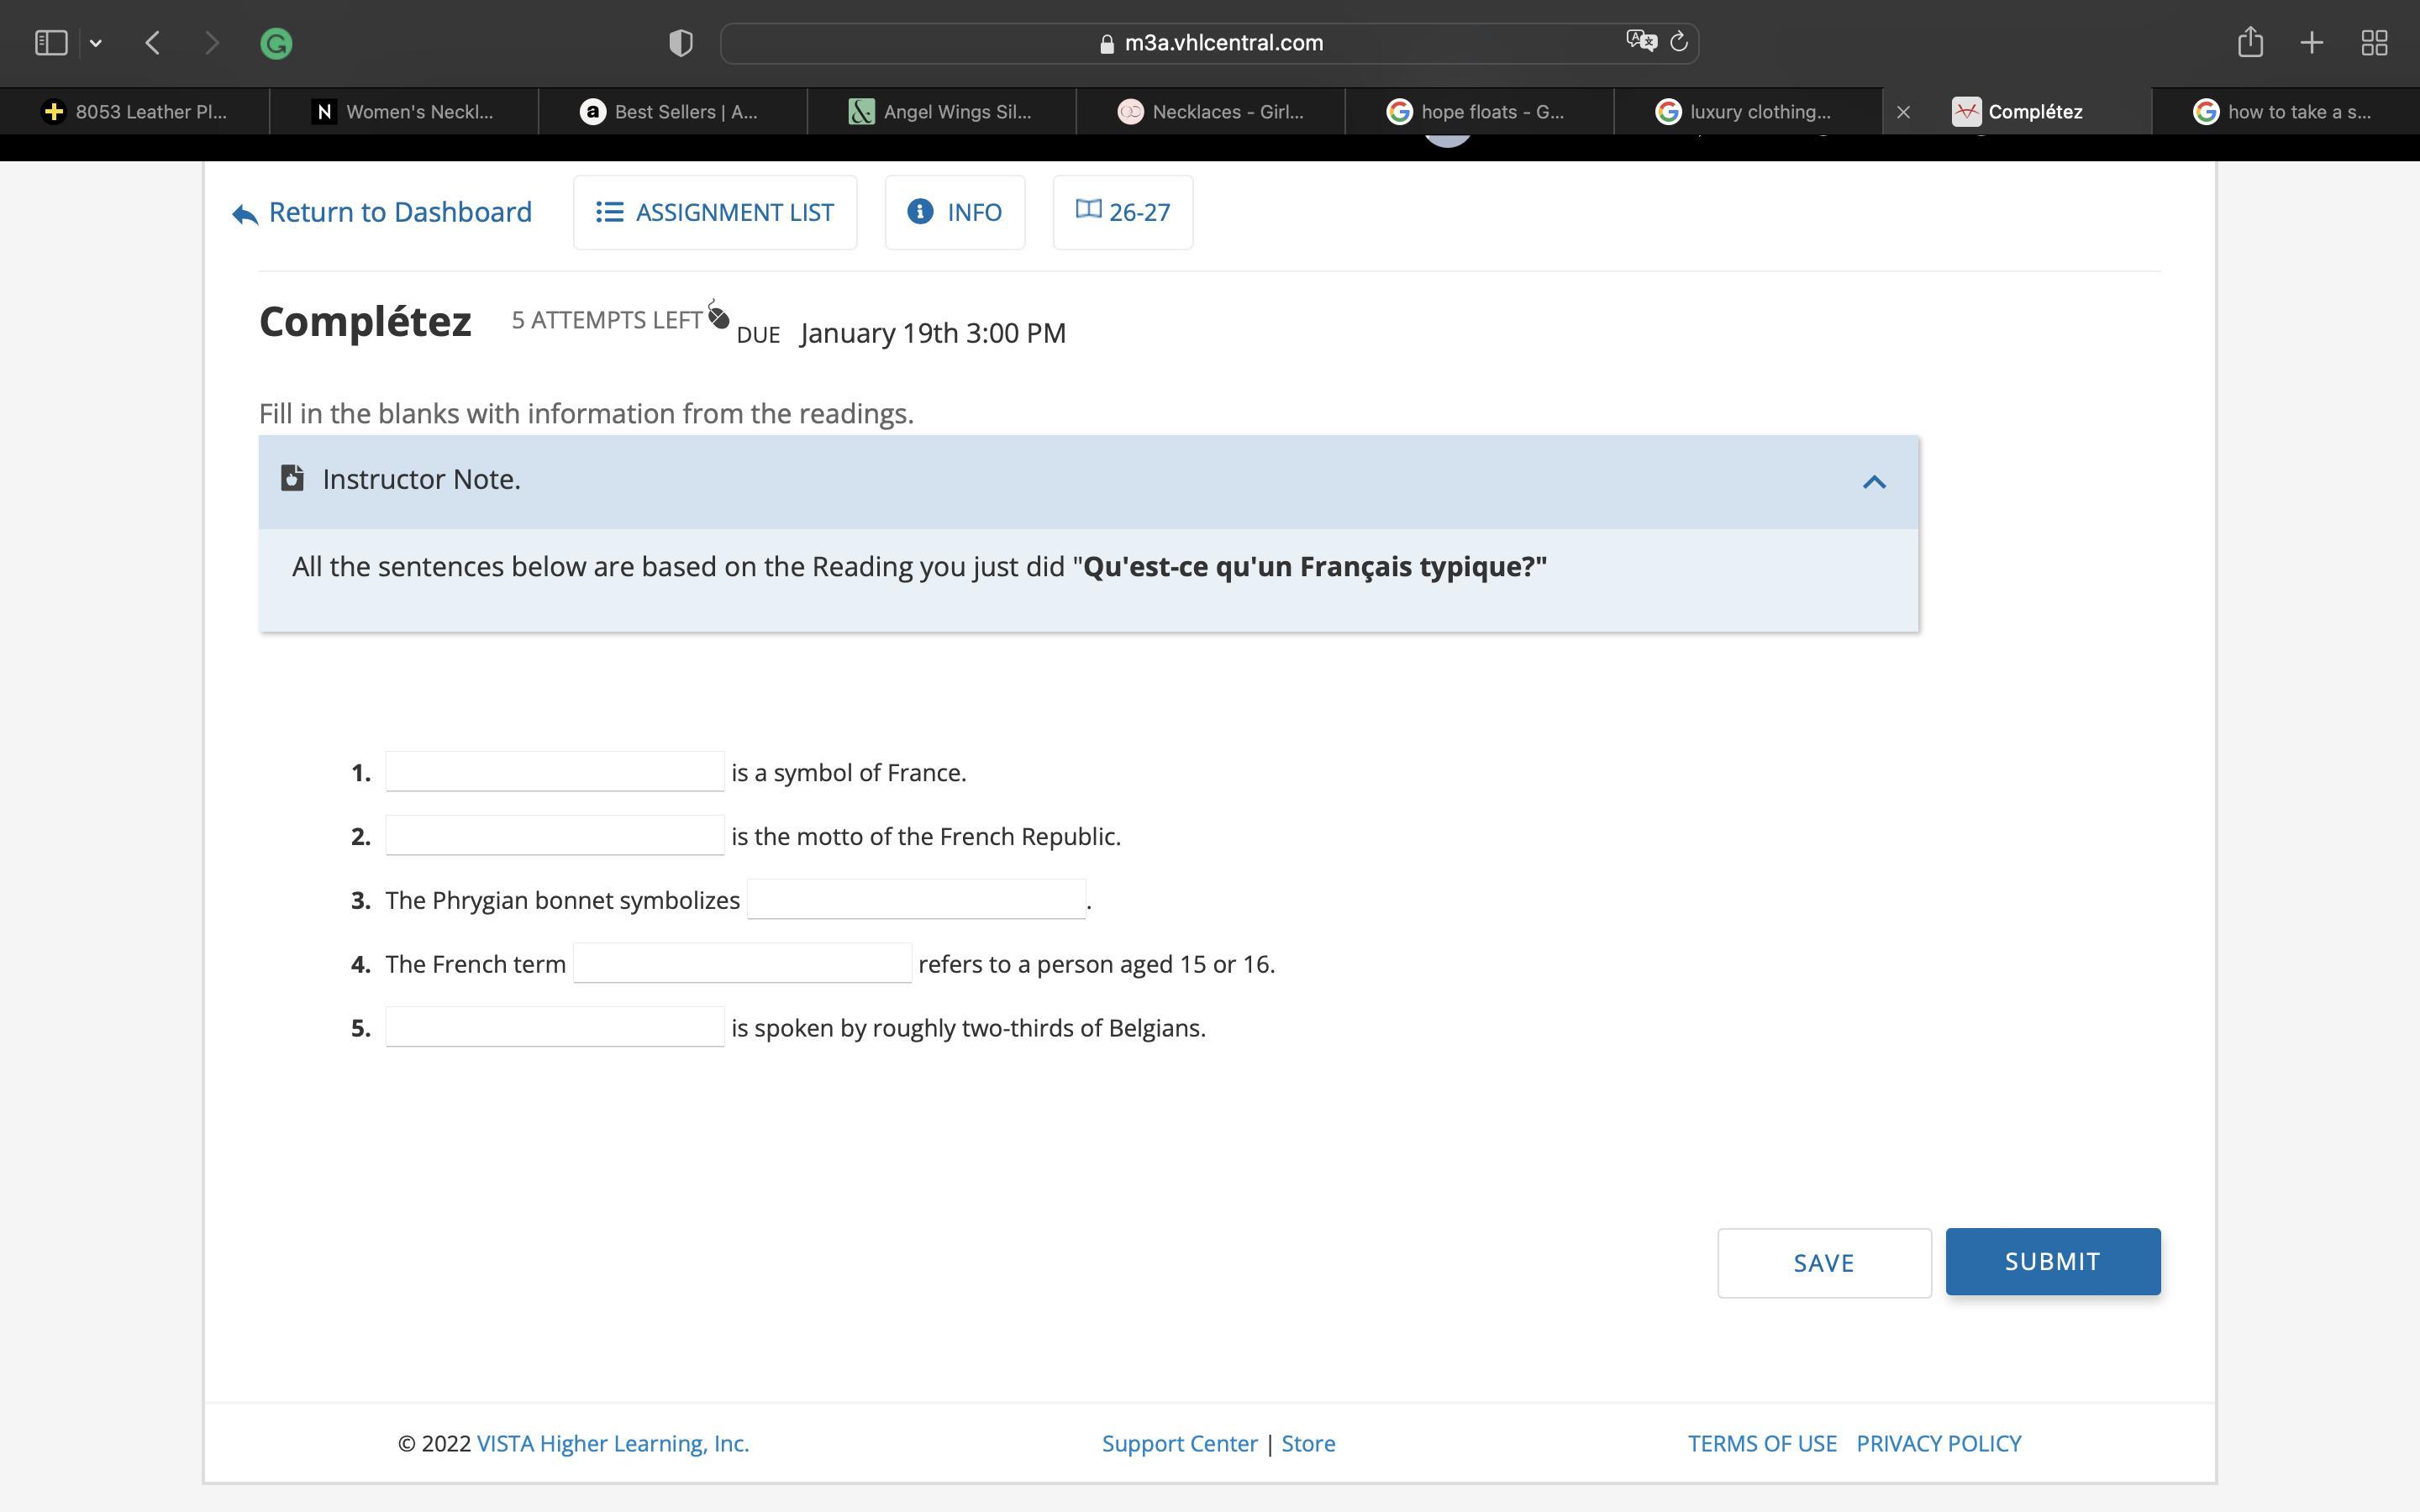Click Return to Dashboard link

tap(382, 212)
